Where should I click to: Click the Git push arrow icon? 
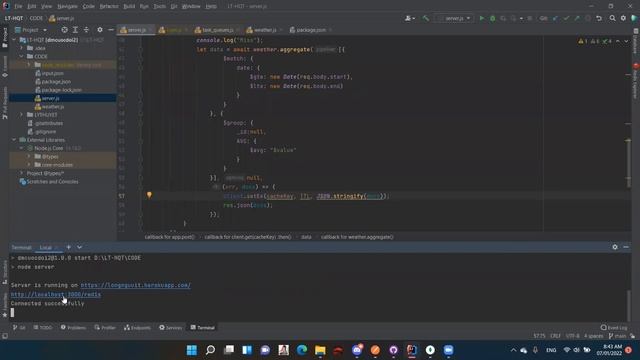[577, 18]
